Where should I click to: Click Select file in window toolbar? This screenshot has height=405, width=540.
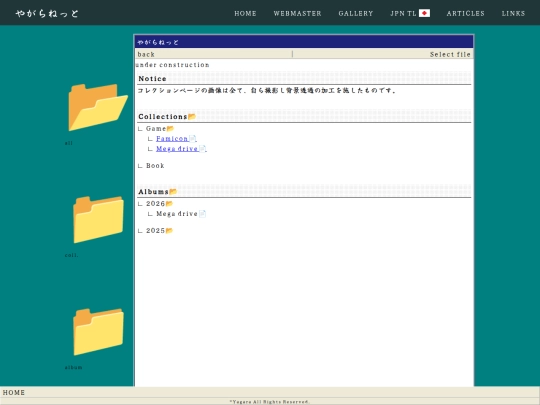[x=450, y=54]
